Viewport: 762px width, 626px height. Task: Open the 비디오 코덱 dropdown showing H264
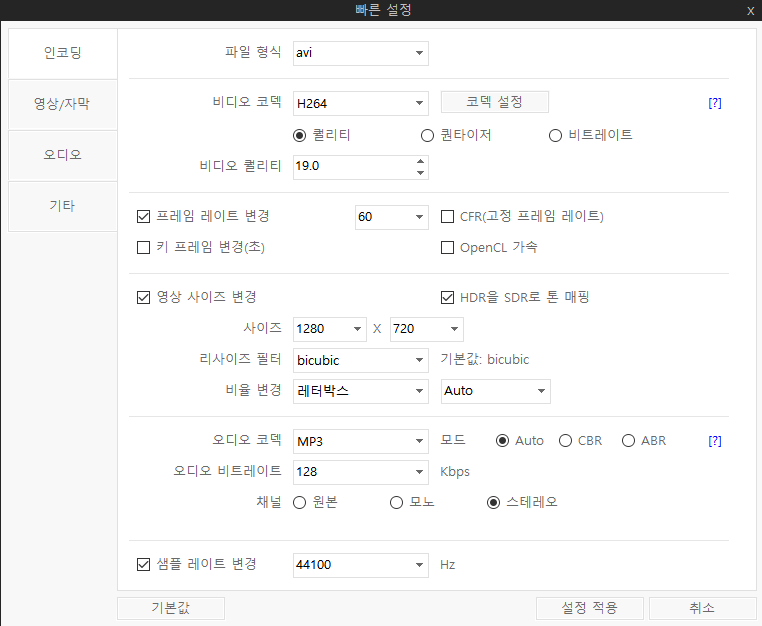(361, 104)
